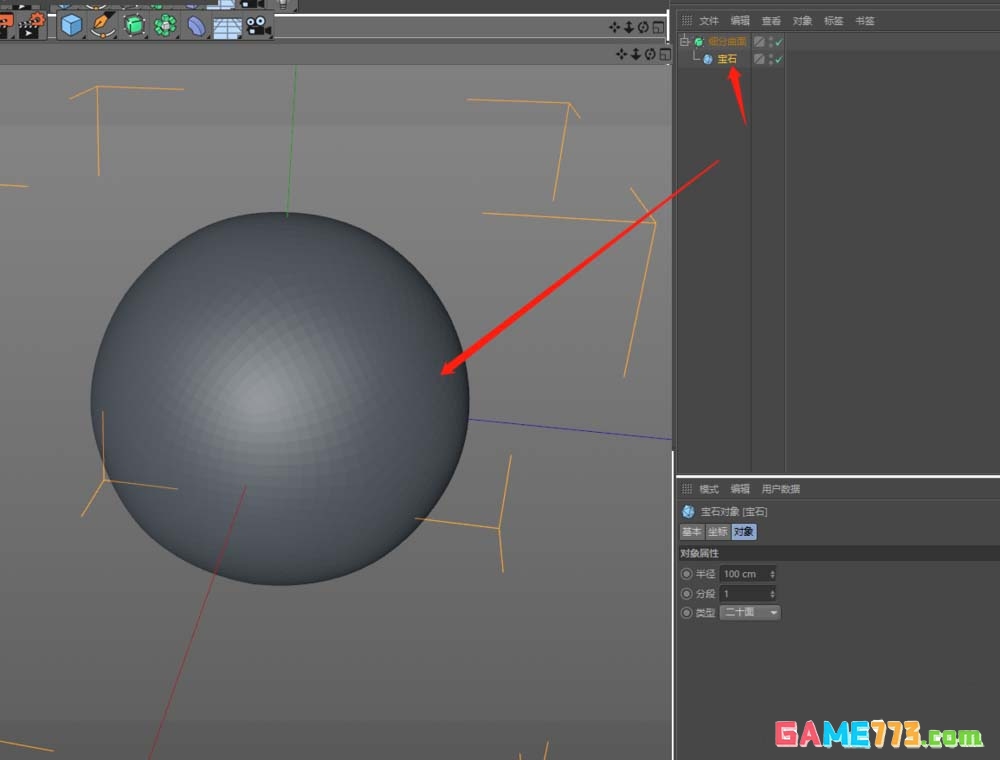Select the Spline Pen tool

coord(103,25)
